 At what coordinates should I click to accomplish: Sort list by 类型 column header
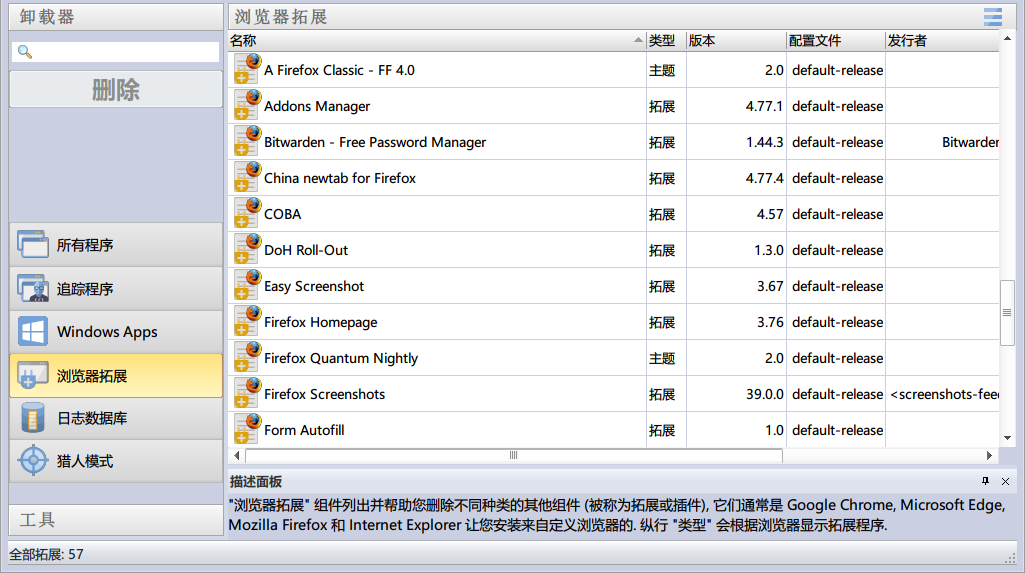tap(666, 41)
